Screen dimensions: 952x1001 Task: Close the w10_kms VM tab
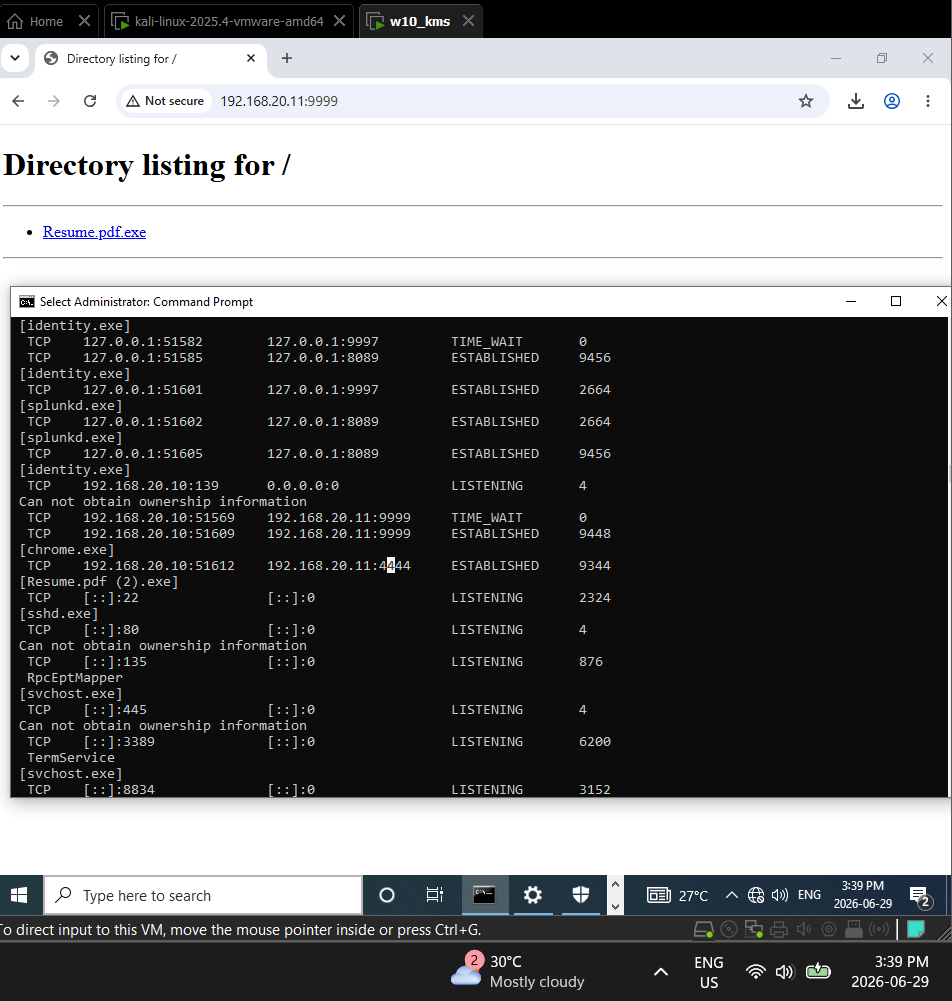pyautogui.click(x=469, y=21)
